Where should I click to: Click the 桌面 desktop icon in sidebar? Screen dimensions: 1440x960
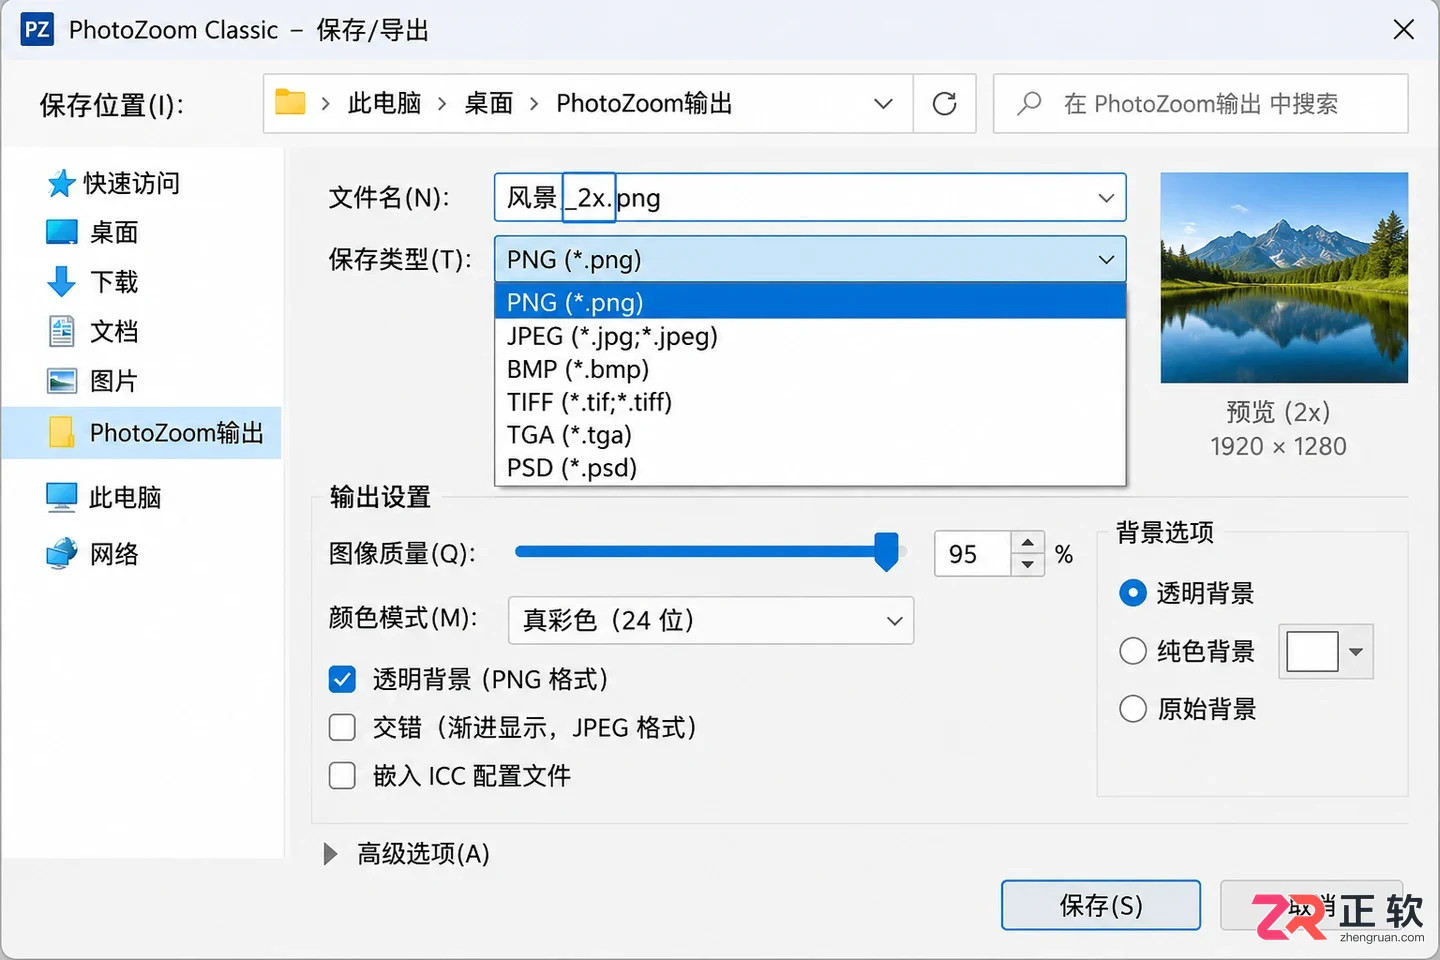point(61,232)
